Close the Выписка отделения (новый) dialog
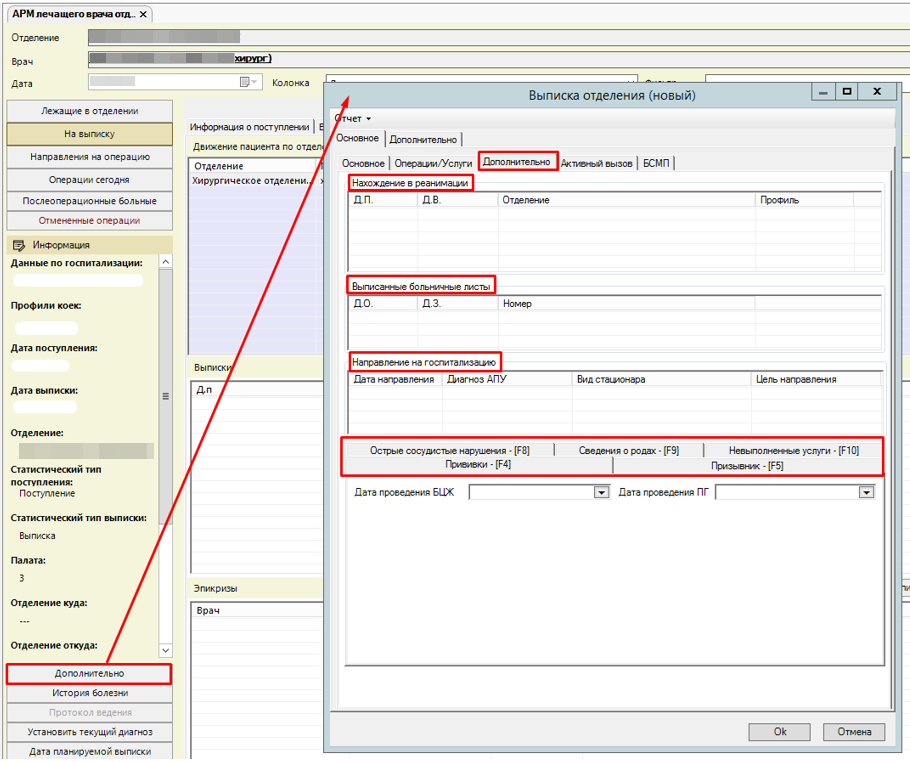 877,91
